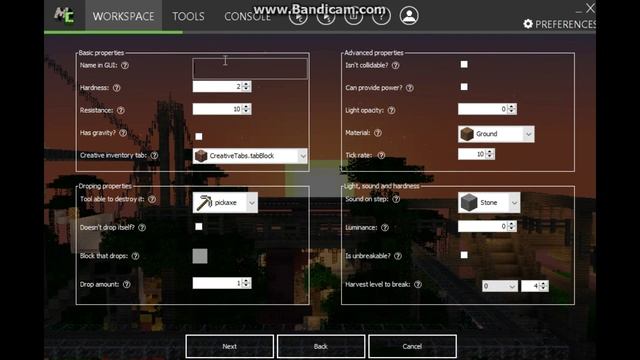Click the help icon beside Light opacity
Screen dimensions: 640x360
(x=391, y=110)
